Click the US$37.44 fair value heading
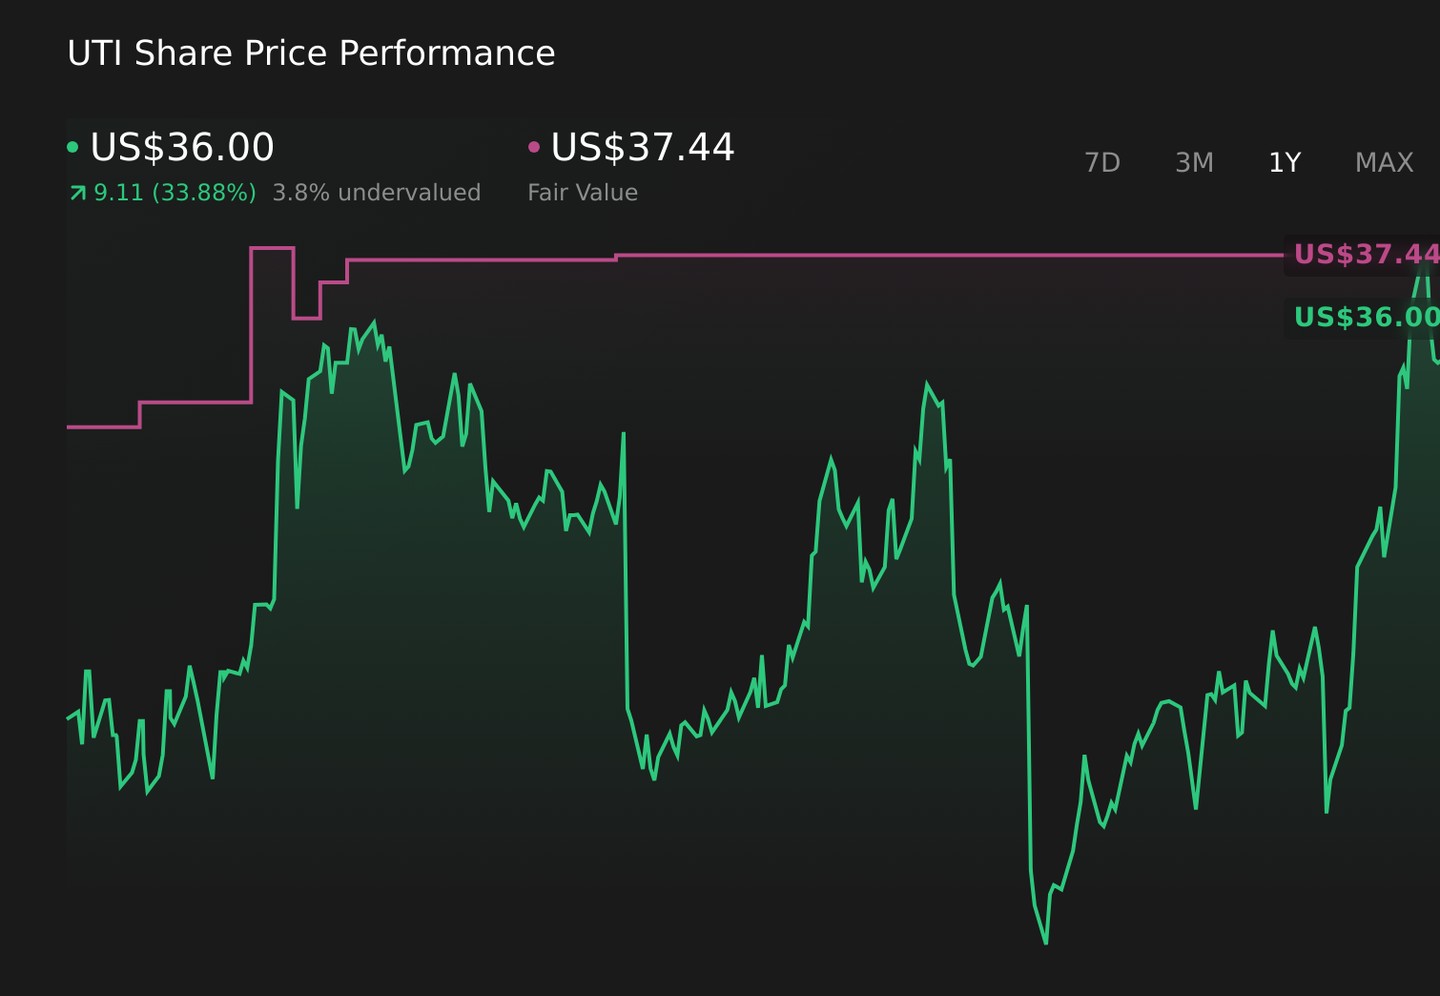 (x=643, y=148)
